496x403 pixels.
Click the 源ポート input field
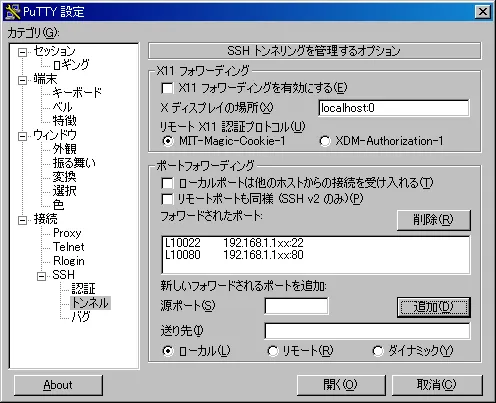[x=296, y=306]
